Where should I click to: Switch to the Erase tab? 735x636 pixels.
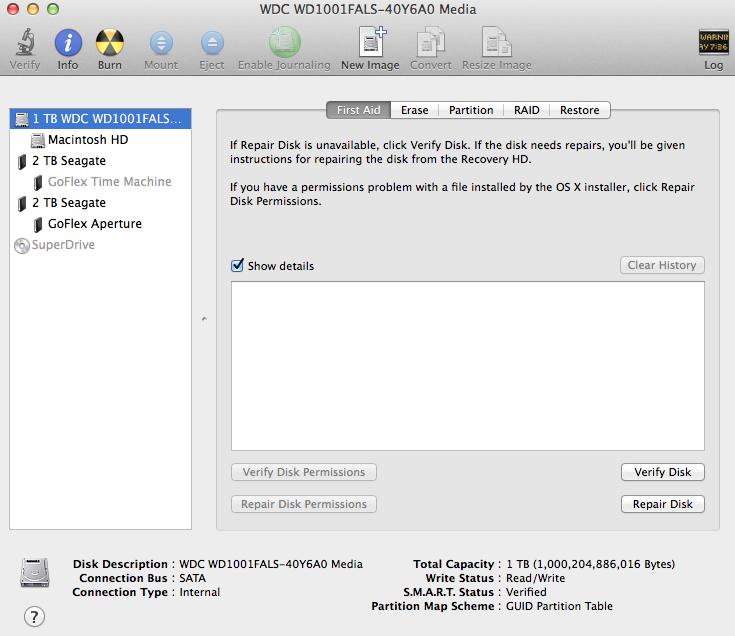coord(414,110)
